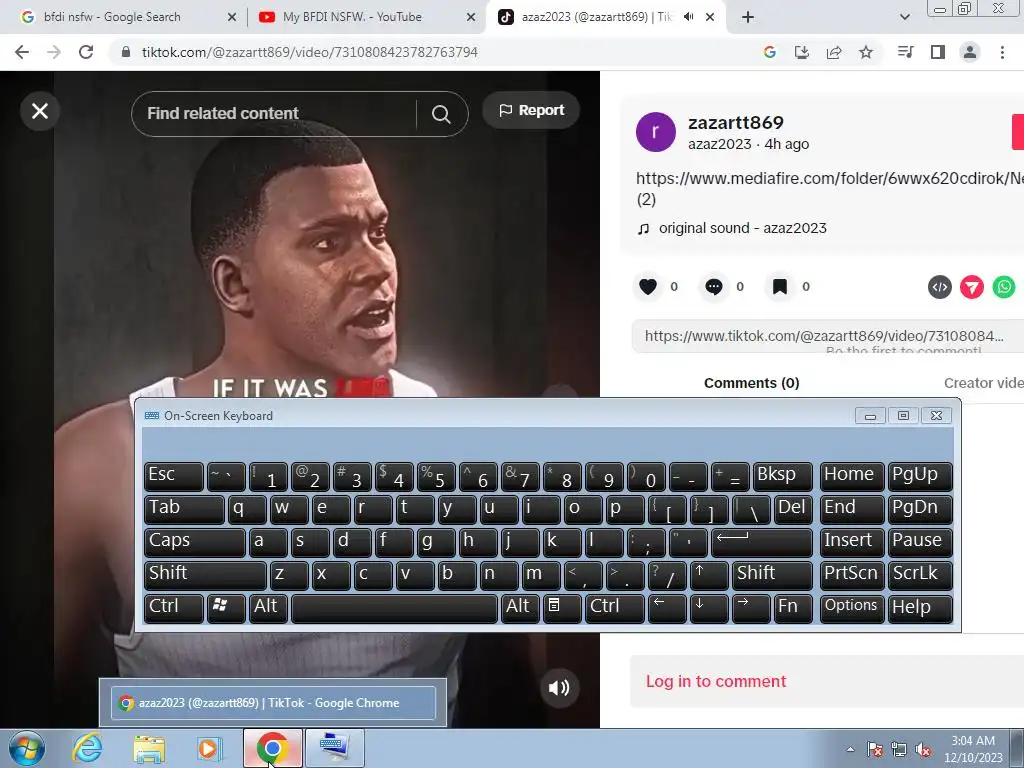
Task: Click the embed code icon
Action: pyautogui.click(x=940, y=287)
